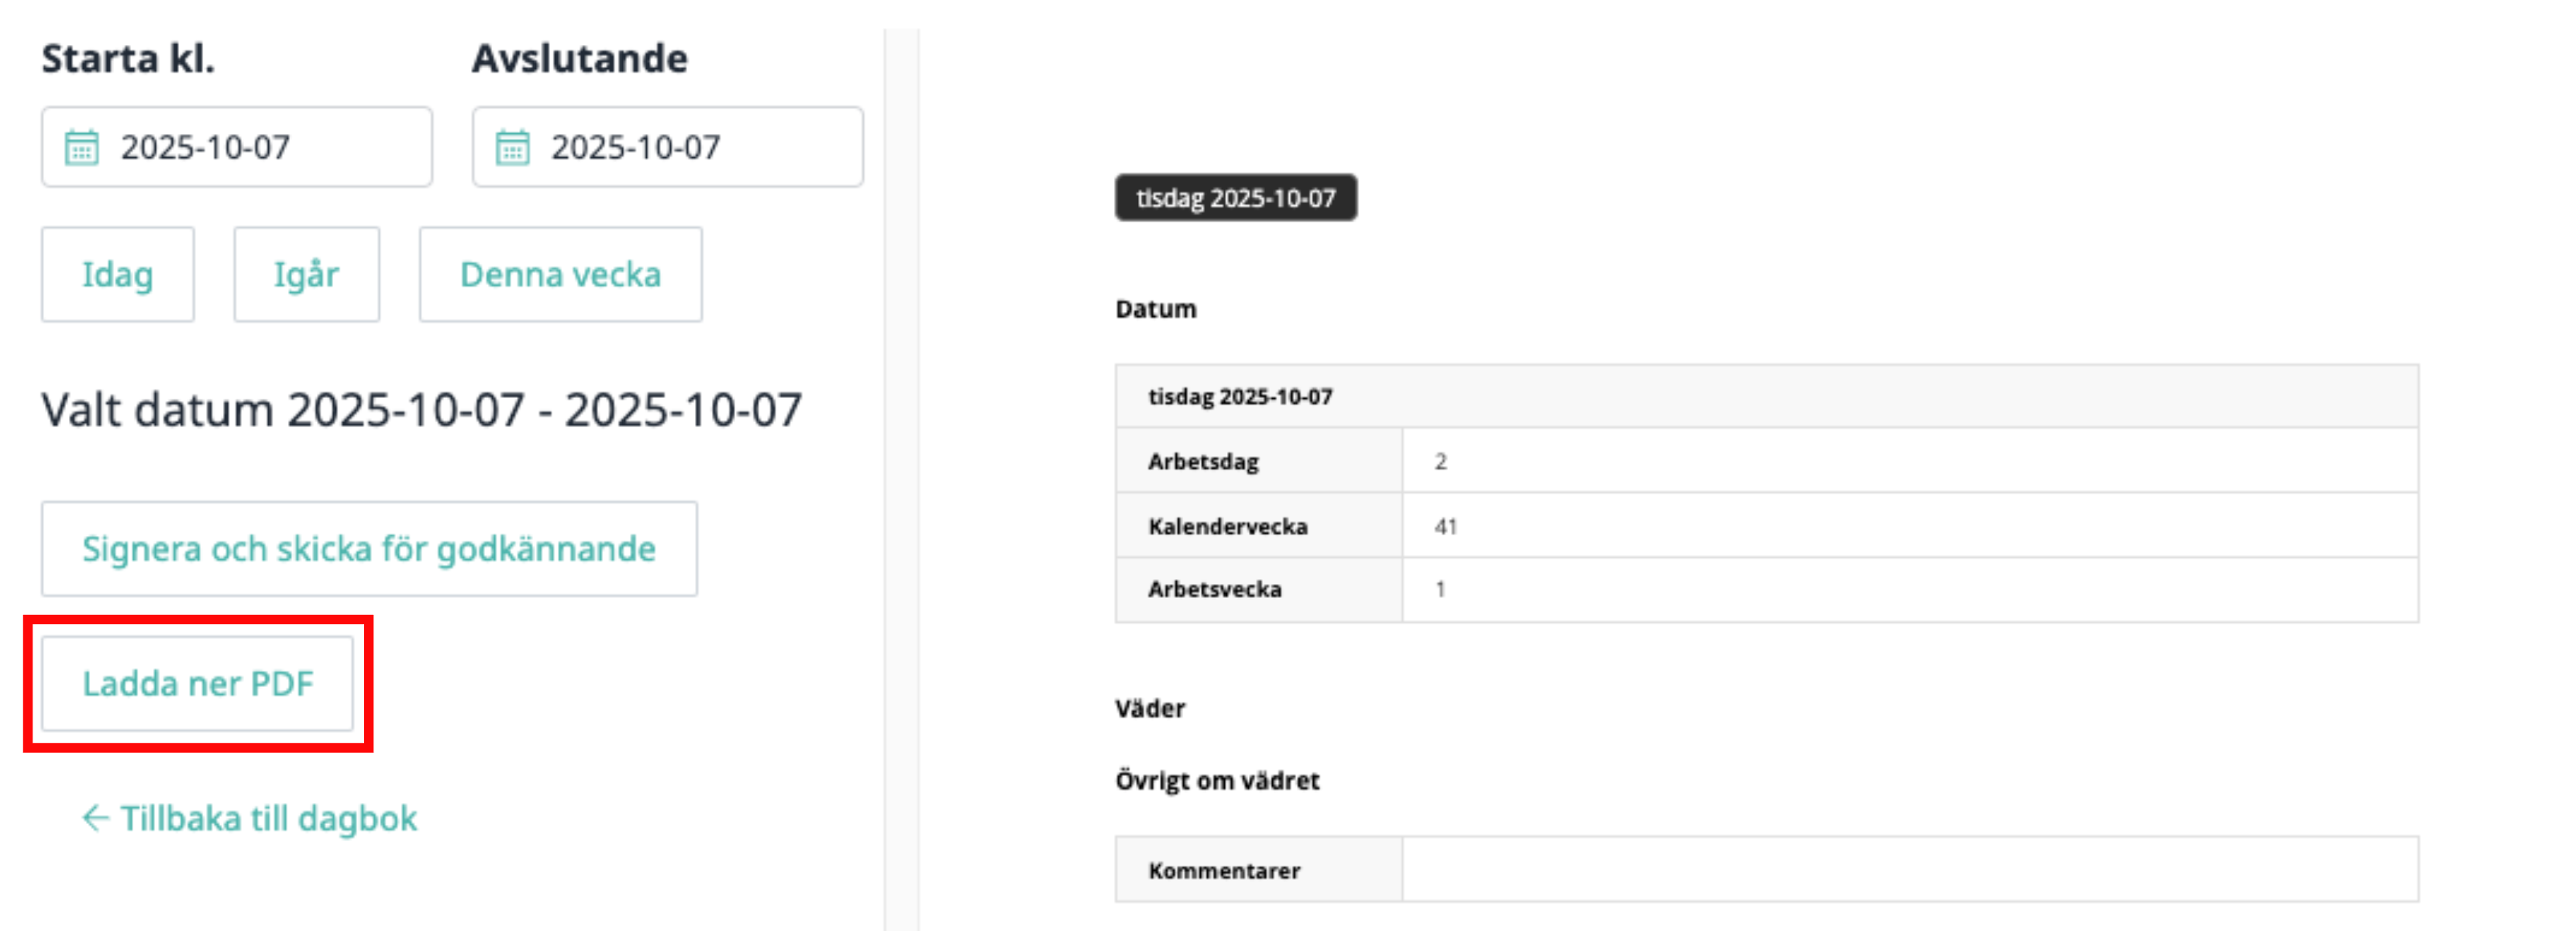The image size is (2576, 931).
Task: Click the Övrigt om vädret heading
Action: 1217,781
